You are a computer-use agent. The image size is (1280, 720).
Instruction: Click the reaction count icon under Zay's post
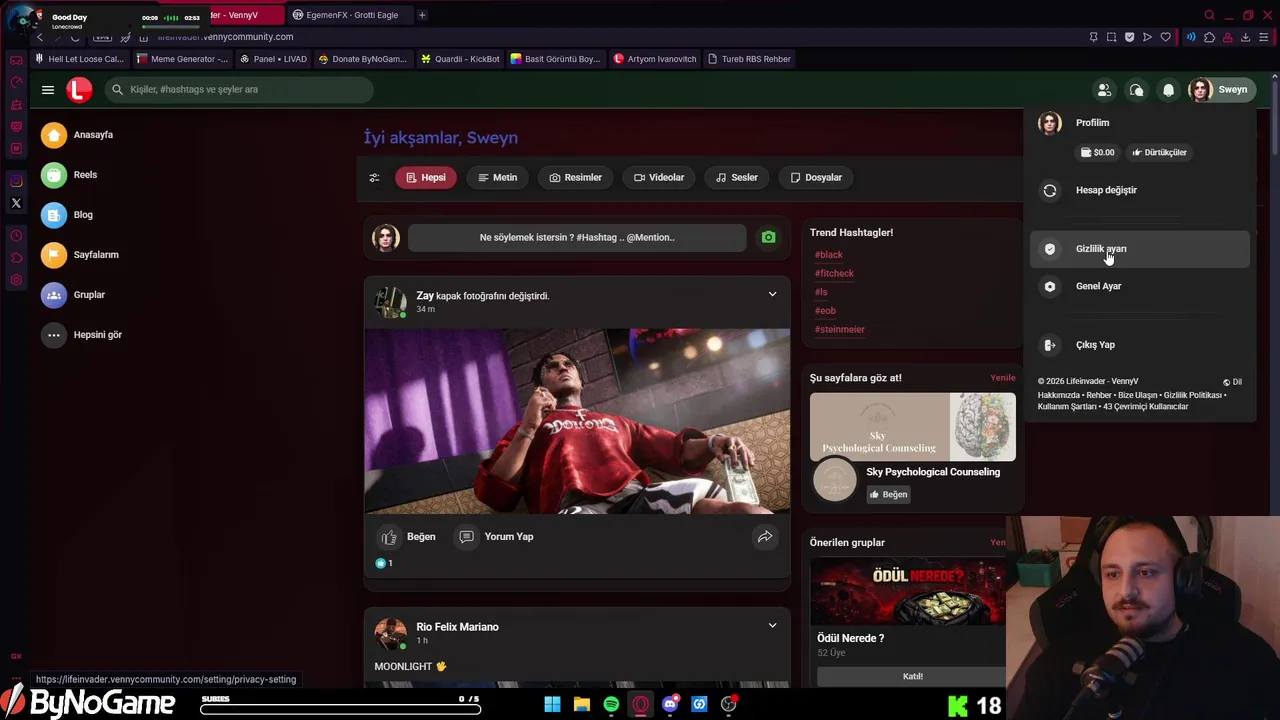[x=380, y=563]
